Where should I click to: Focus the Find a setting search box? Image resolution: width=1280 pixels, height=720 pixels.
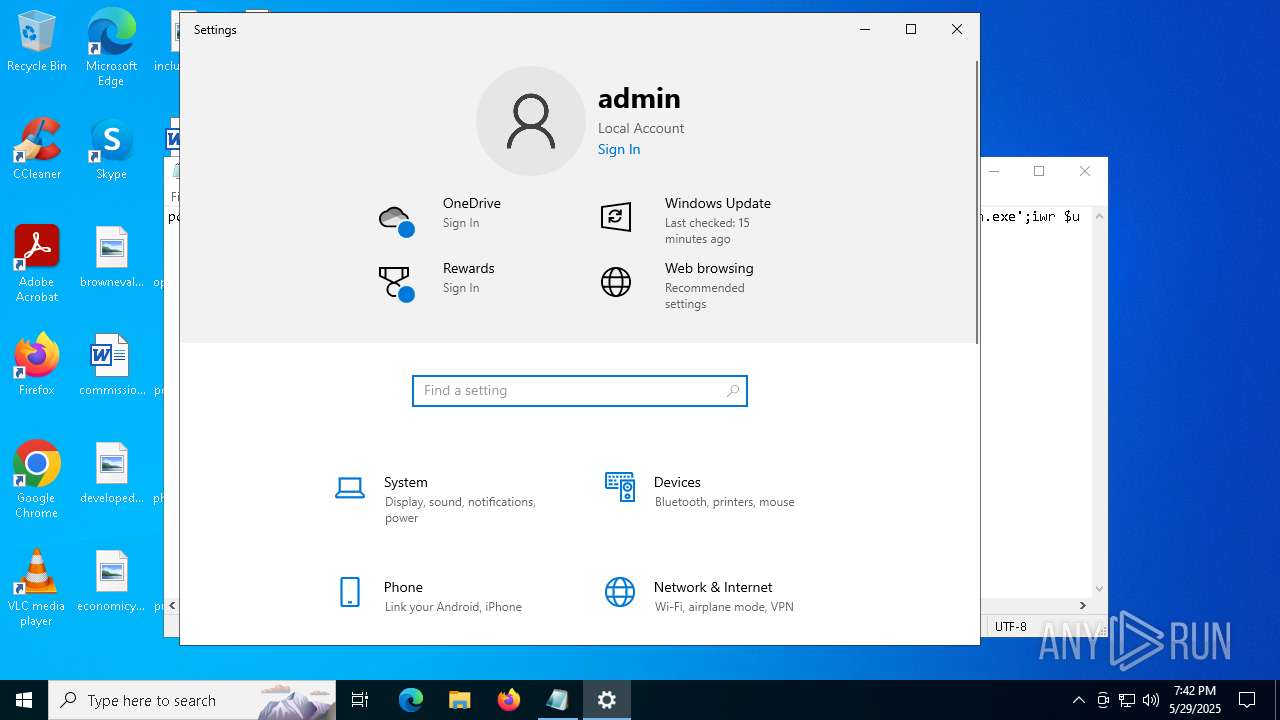[580, 391]
